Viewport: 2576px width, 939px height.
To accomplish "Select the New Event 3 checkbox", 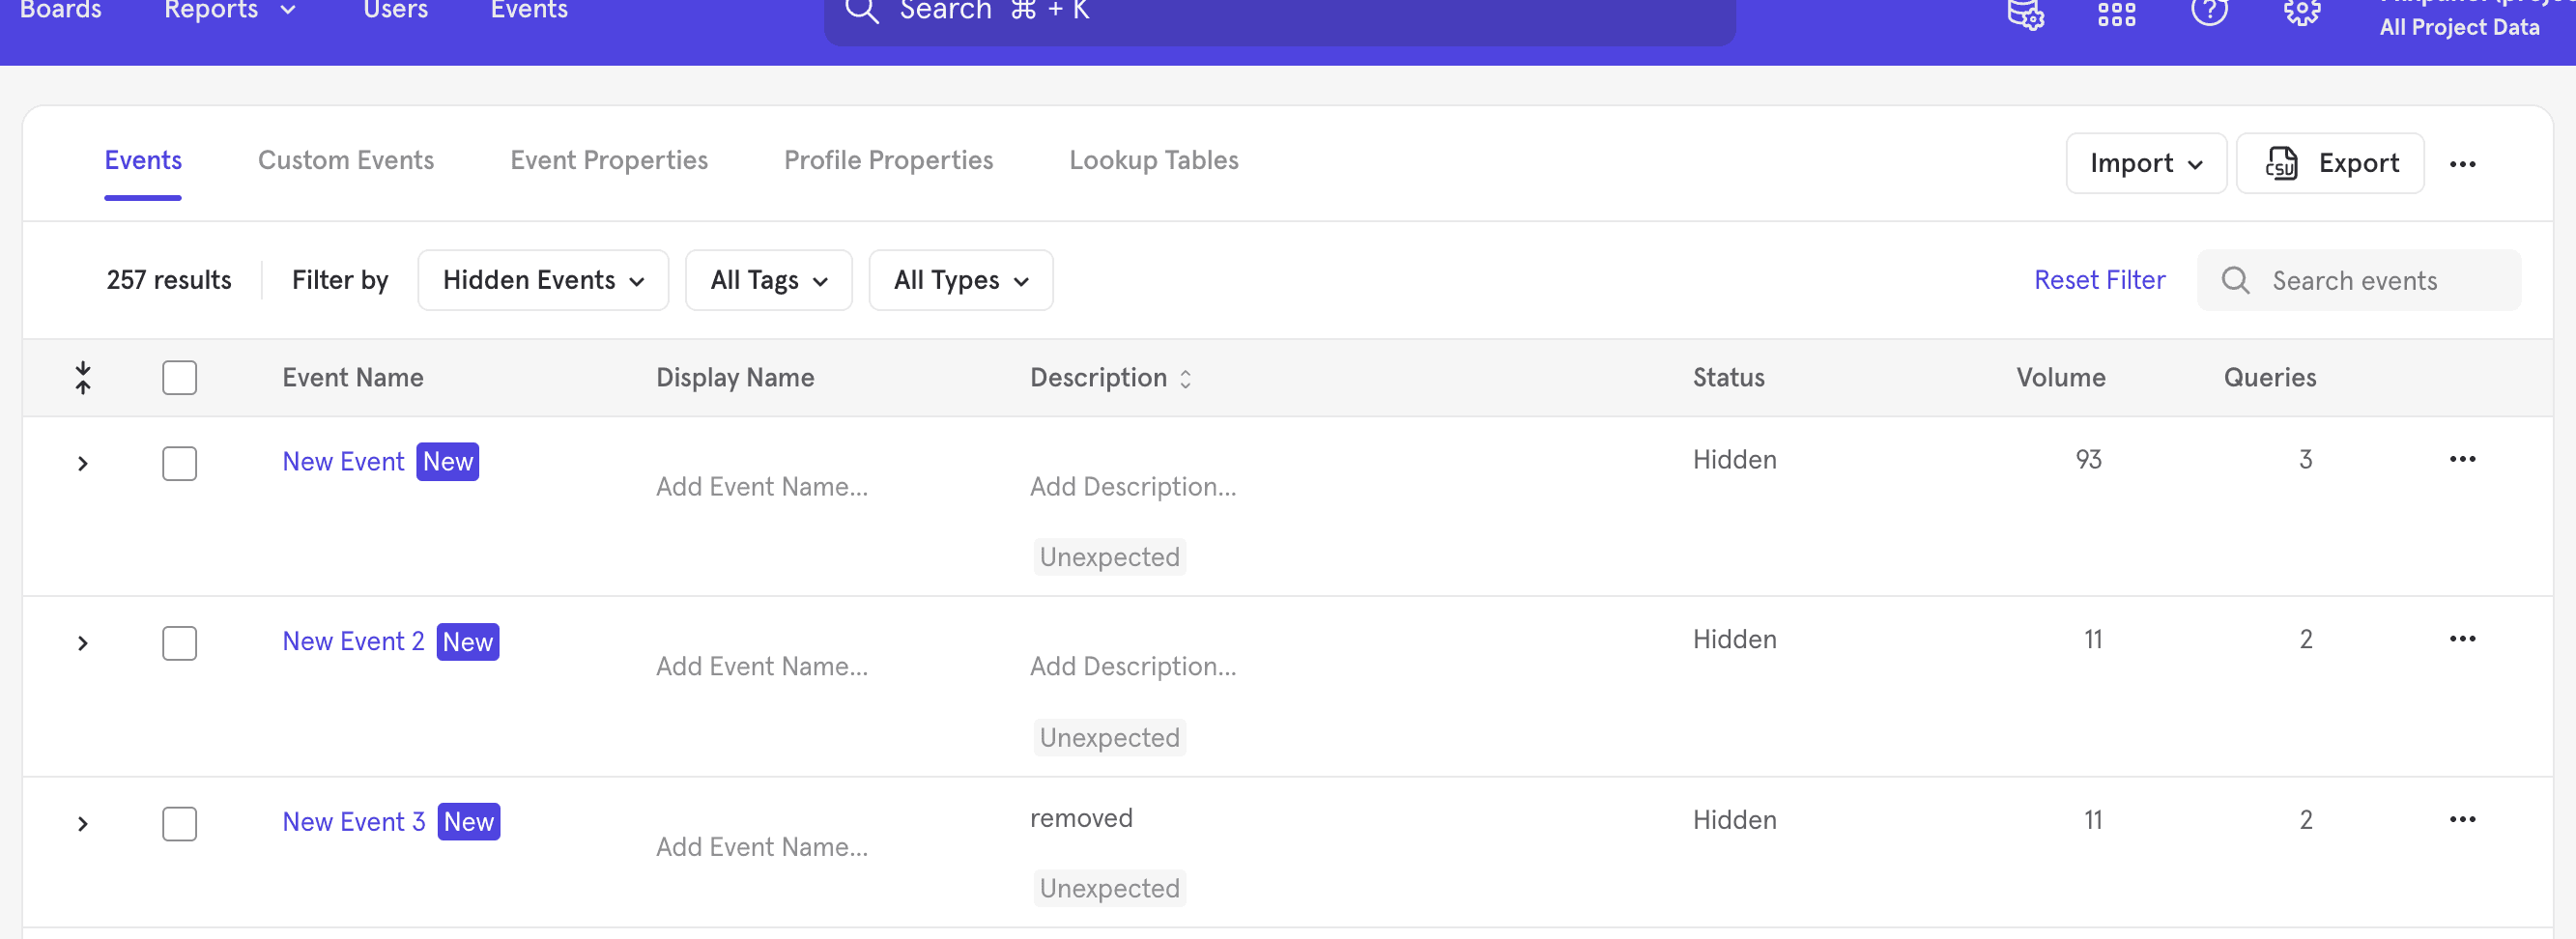I will (180, 824).
